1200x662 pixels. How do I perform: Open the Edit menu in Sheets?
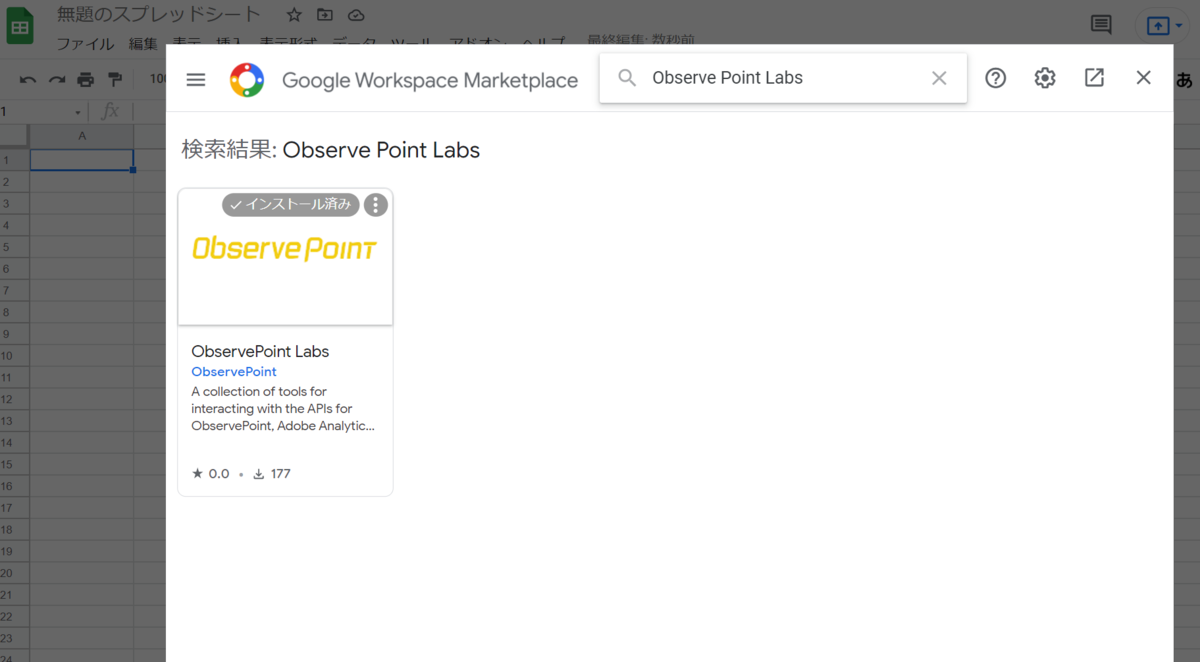(x=143, y=43)
